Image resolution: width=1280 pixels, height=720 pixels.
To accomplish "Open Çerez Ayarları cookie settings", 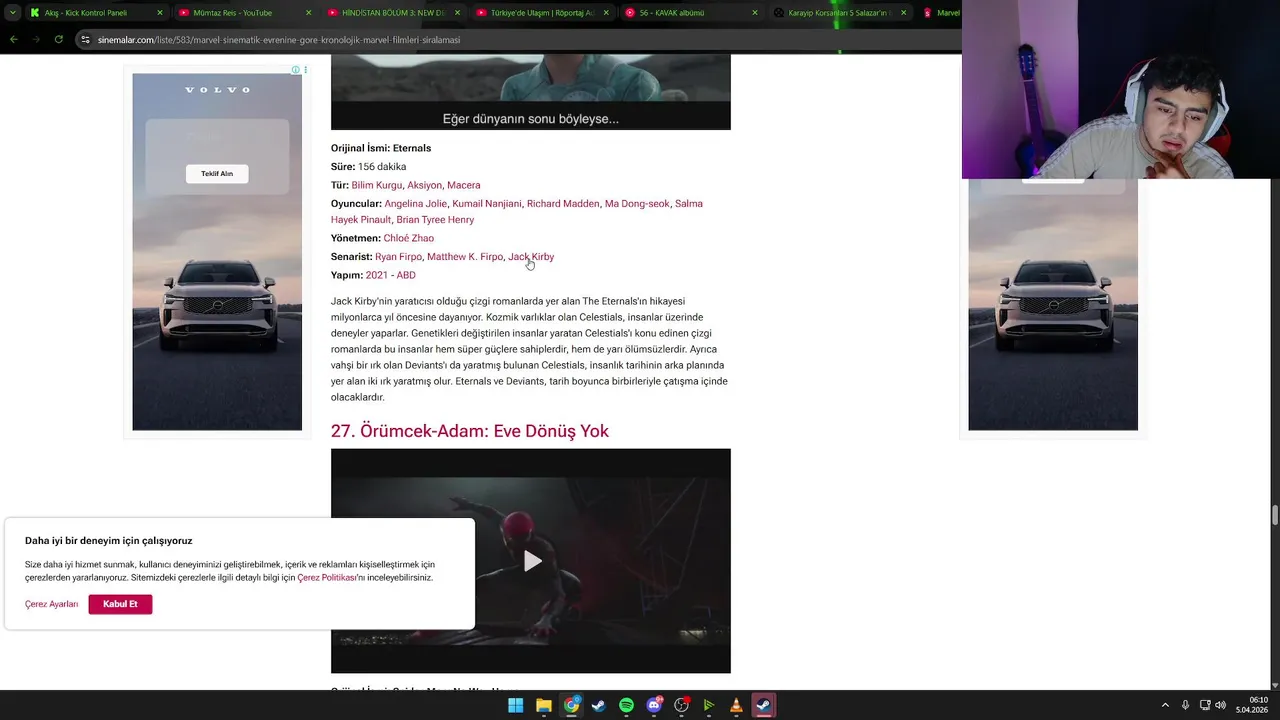I will 51,604.
